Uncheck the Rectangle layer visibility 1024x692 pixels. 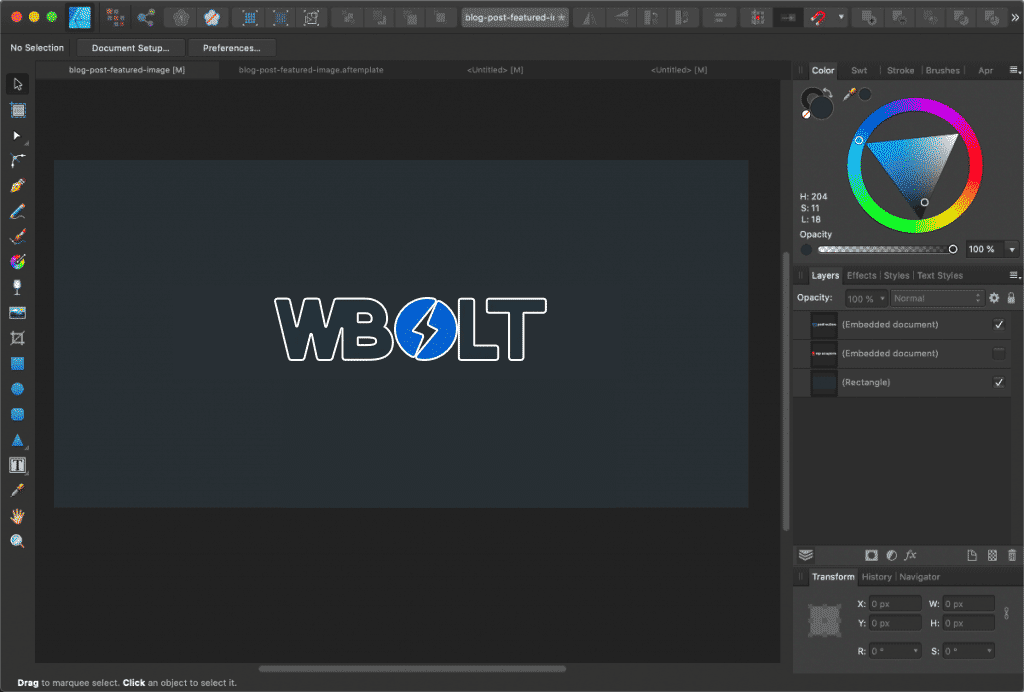coord(998,382)
